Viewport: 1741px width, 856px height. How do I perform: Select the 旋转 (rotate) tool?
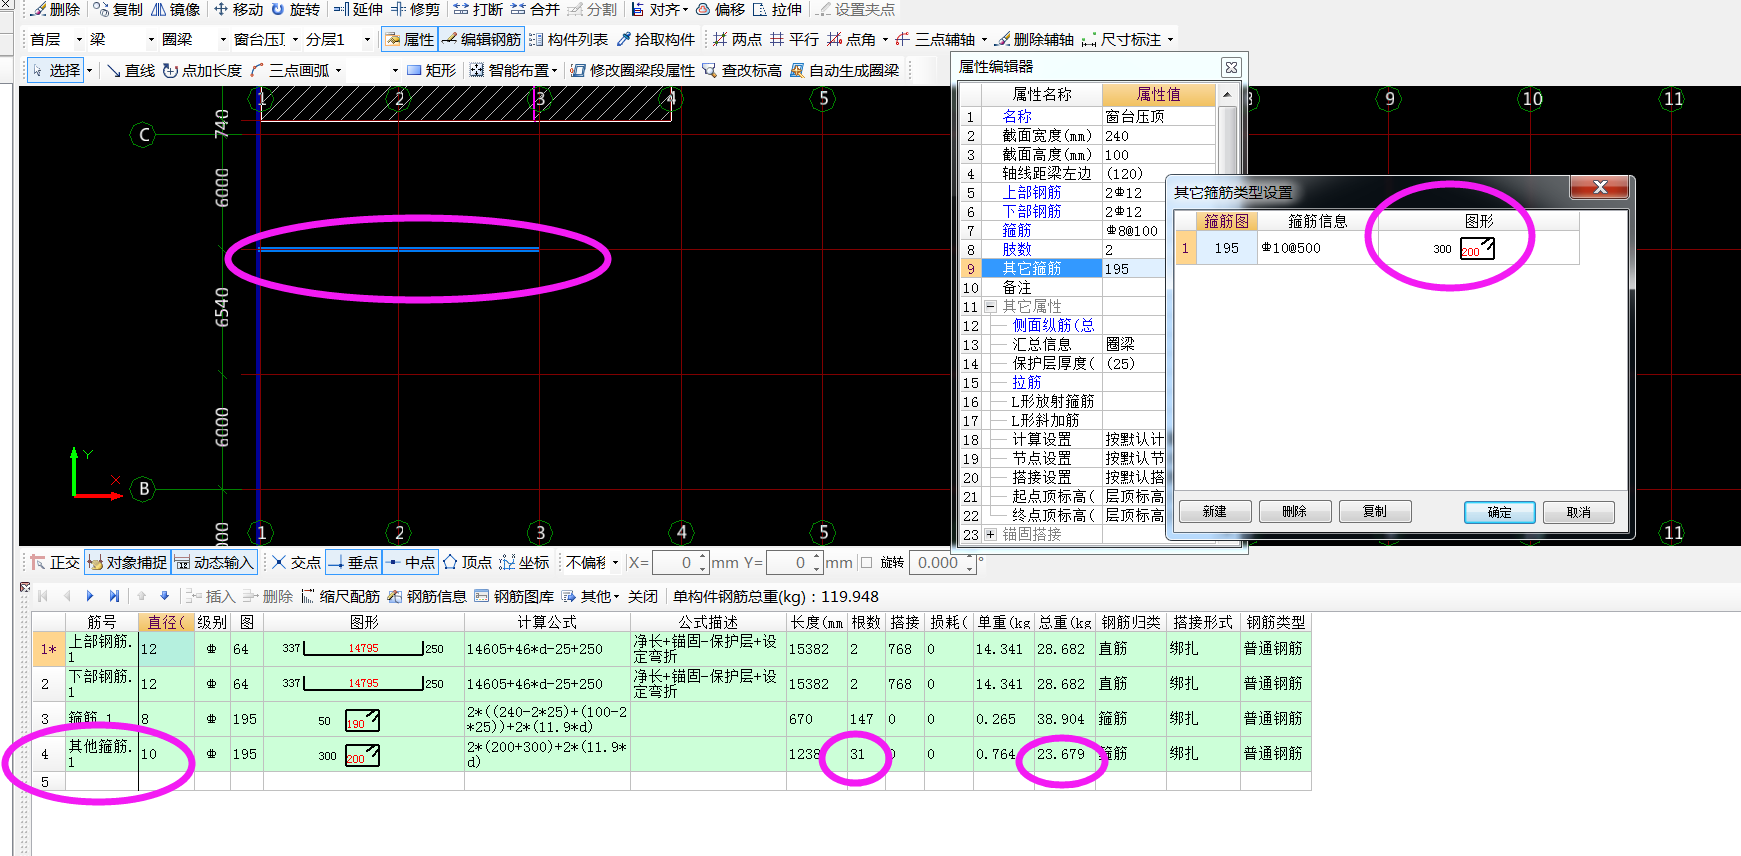pyautogui.click(x=295, y=9)
